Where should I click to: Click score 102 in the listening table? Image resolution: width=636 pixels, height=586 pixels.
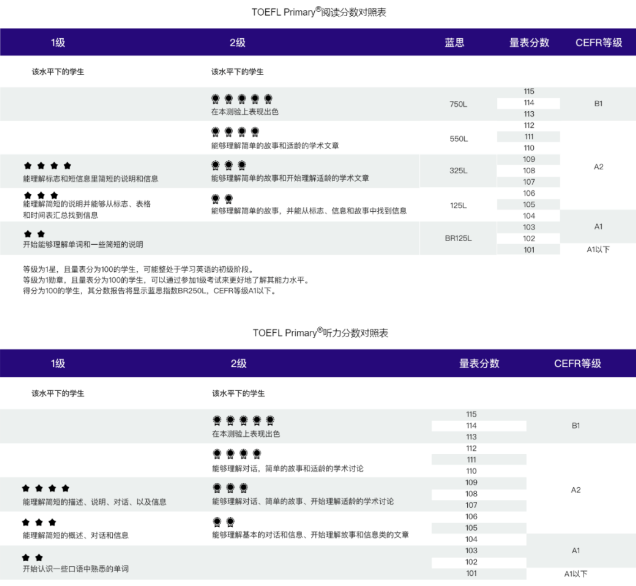(471, 562)
